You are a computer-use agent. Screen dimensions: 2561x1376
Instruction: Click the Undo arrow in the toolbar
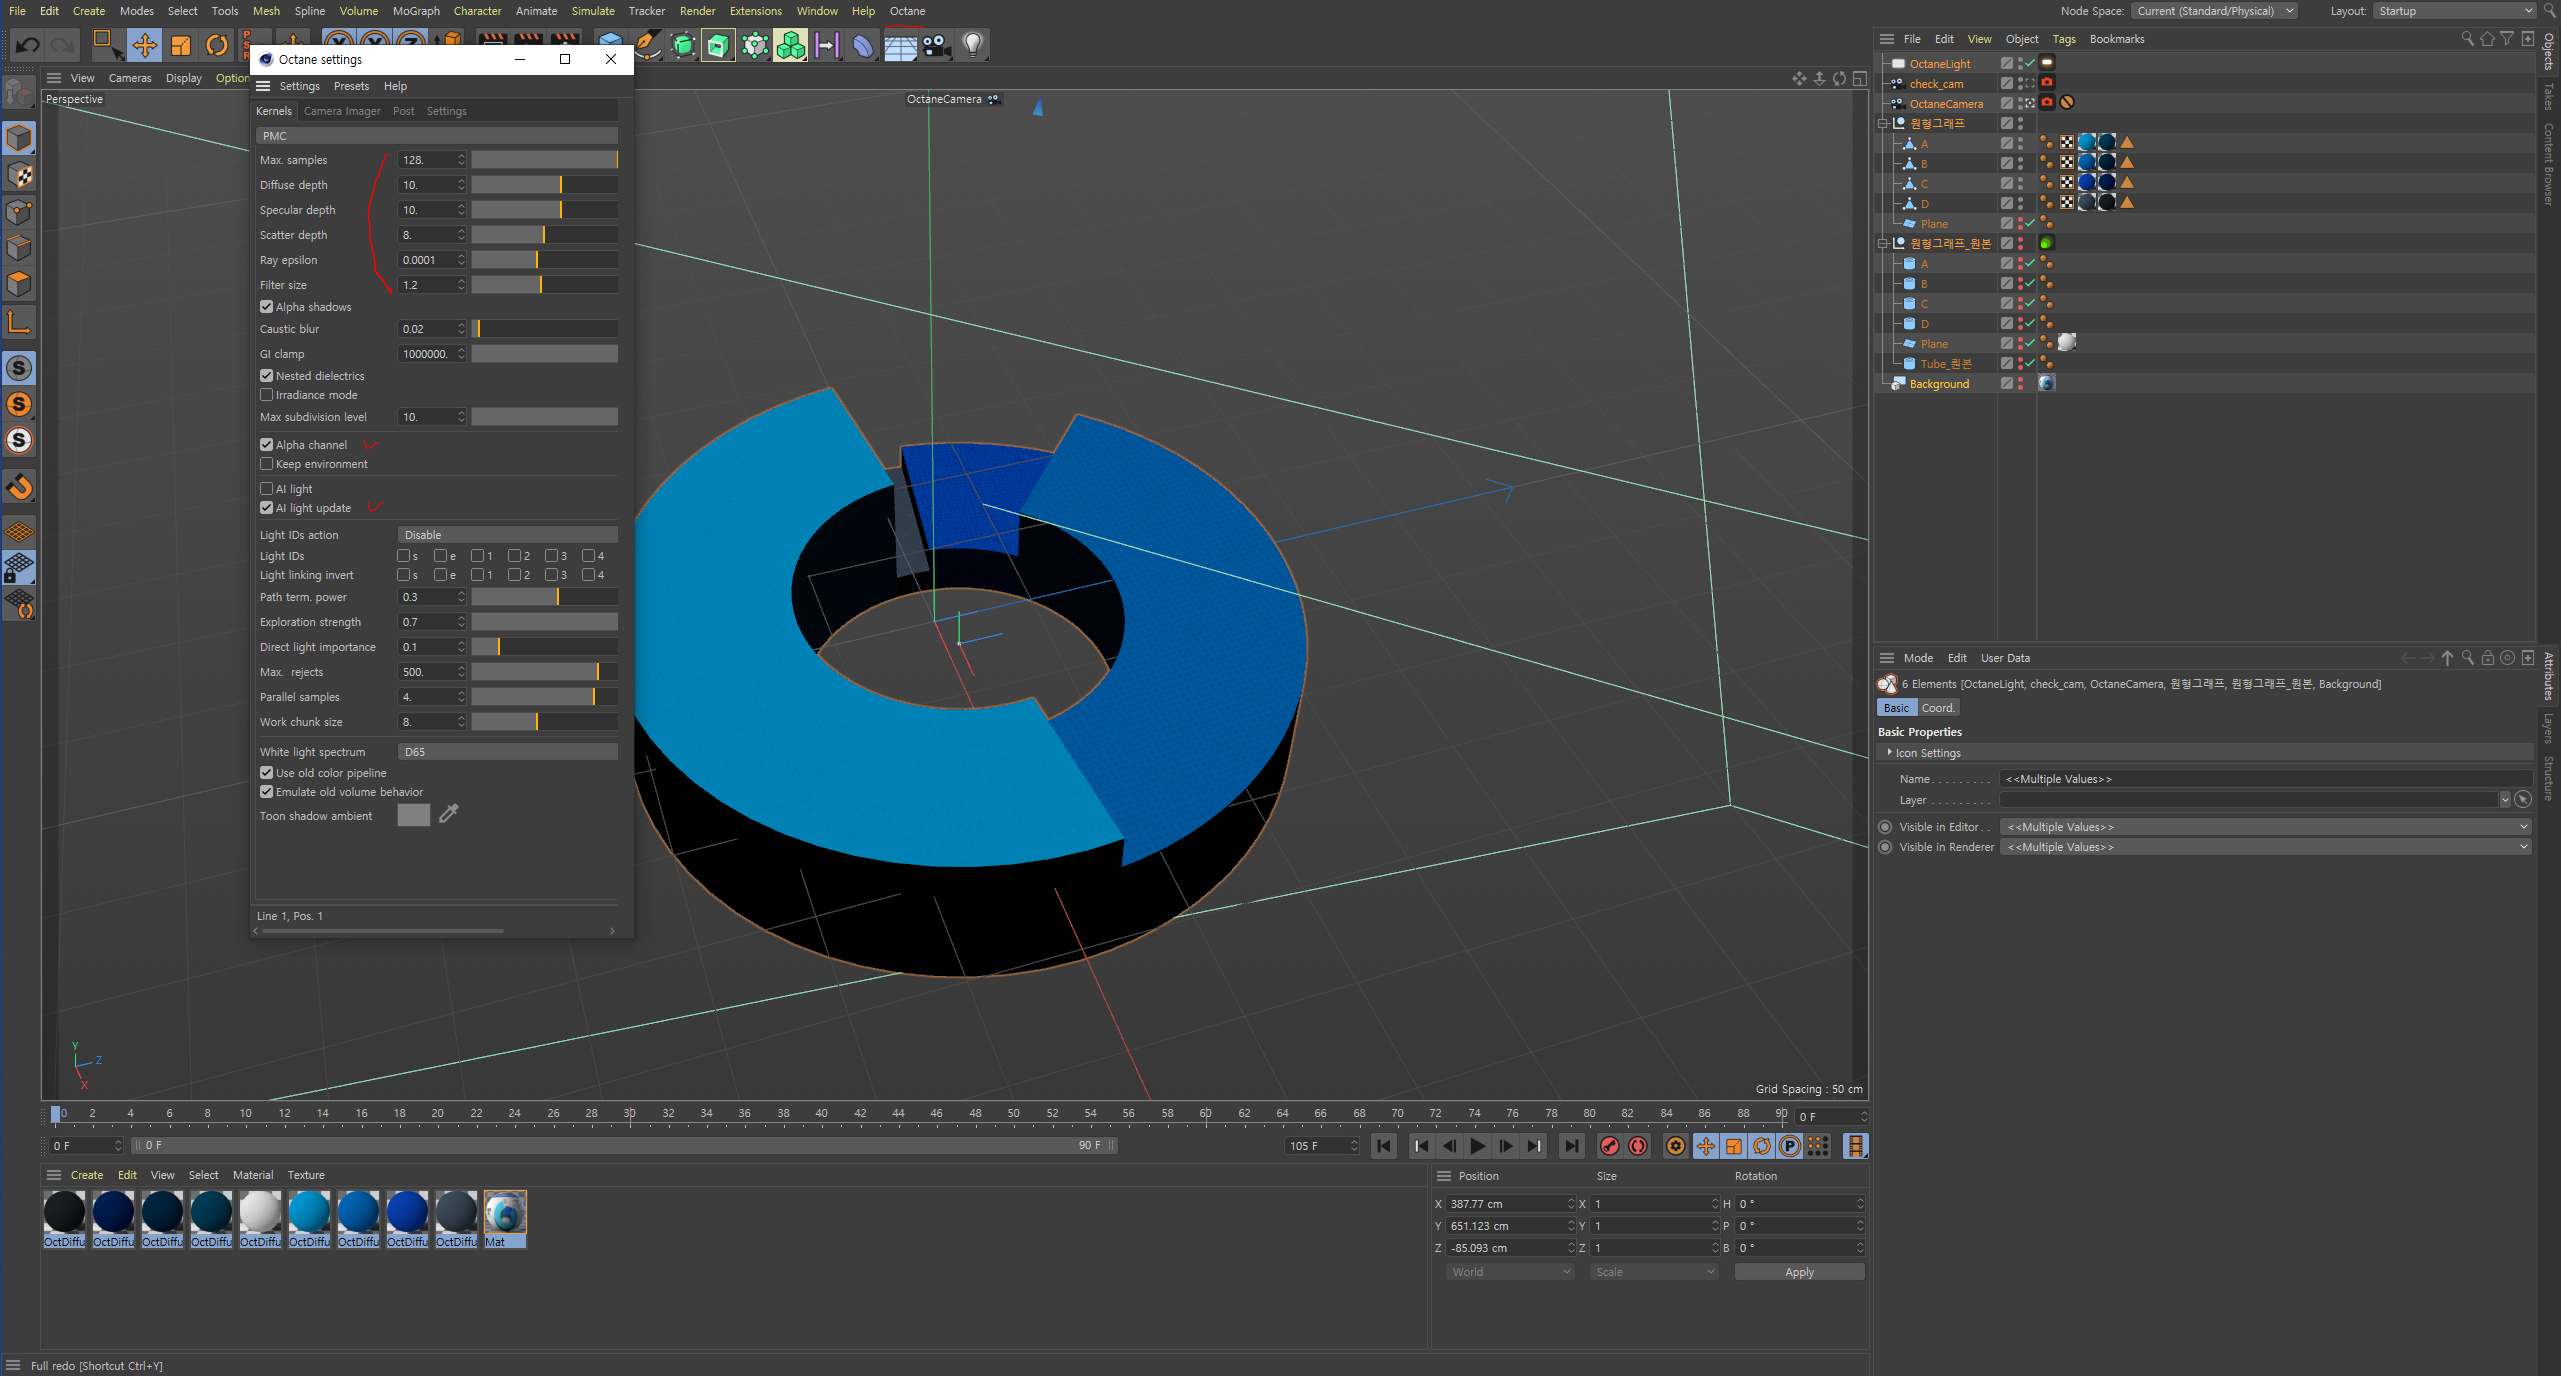(28, 45)
